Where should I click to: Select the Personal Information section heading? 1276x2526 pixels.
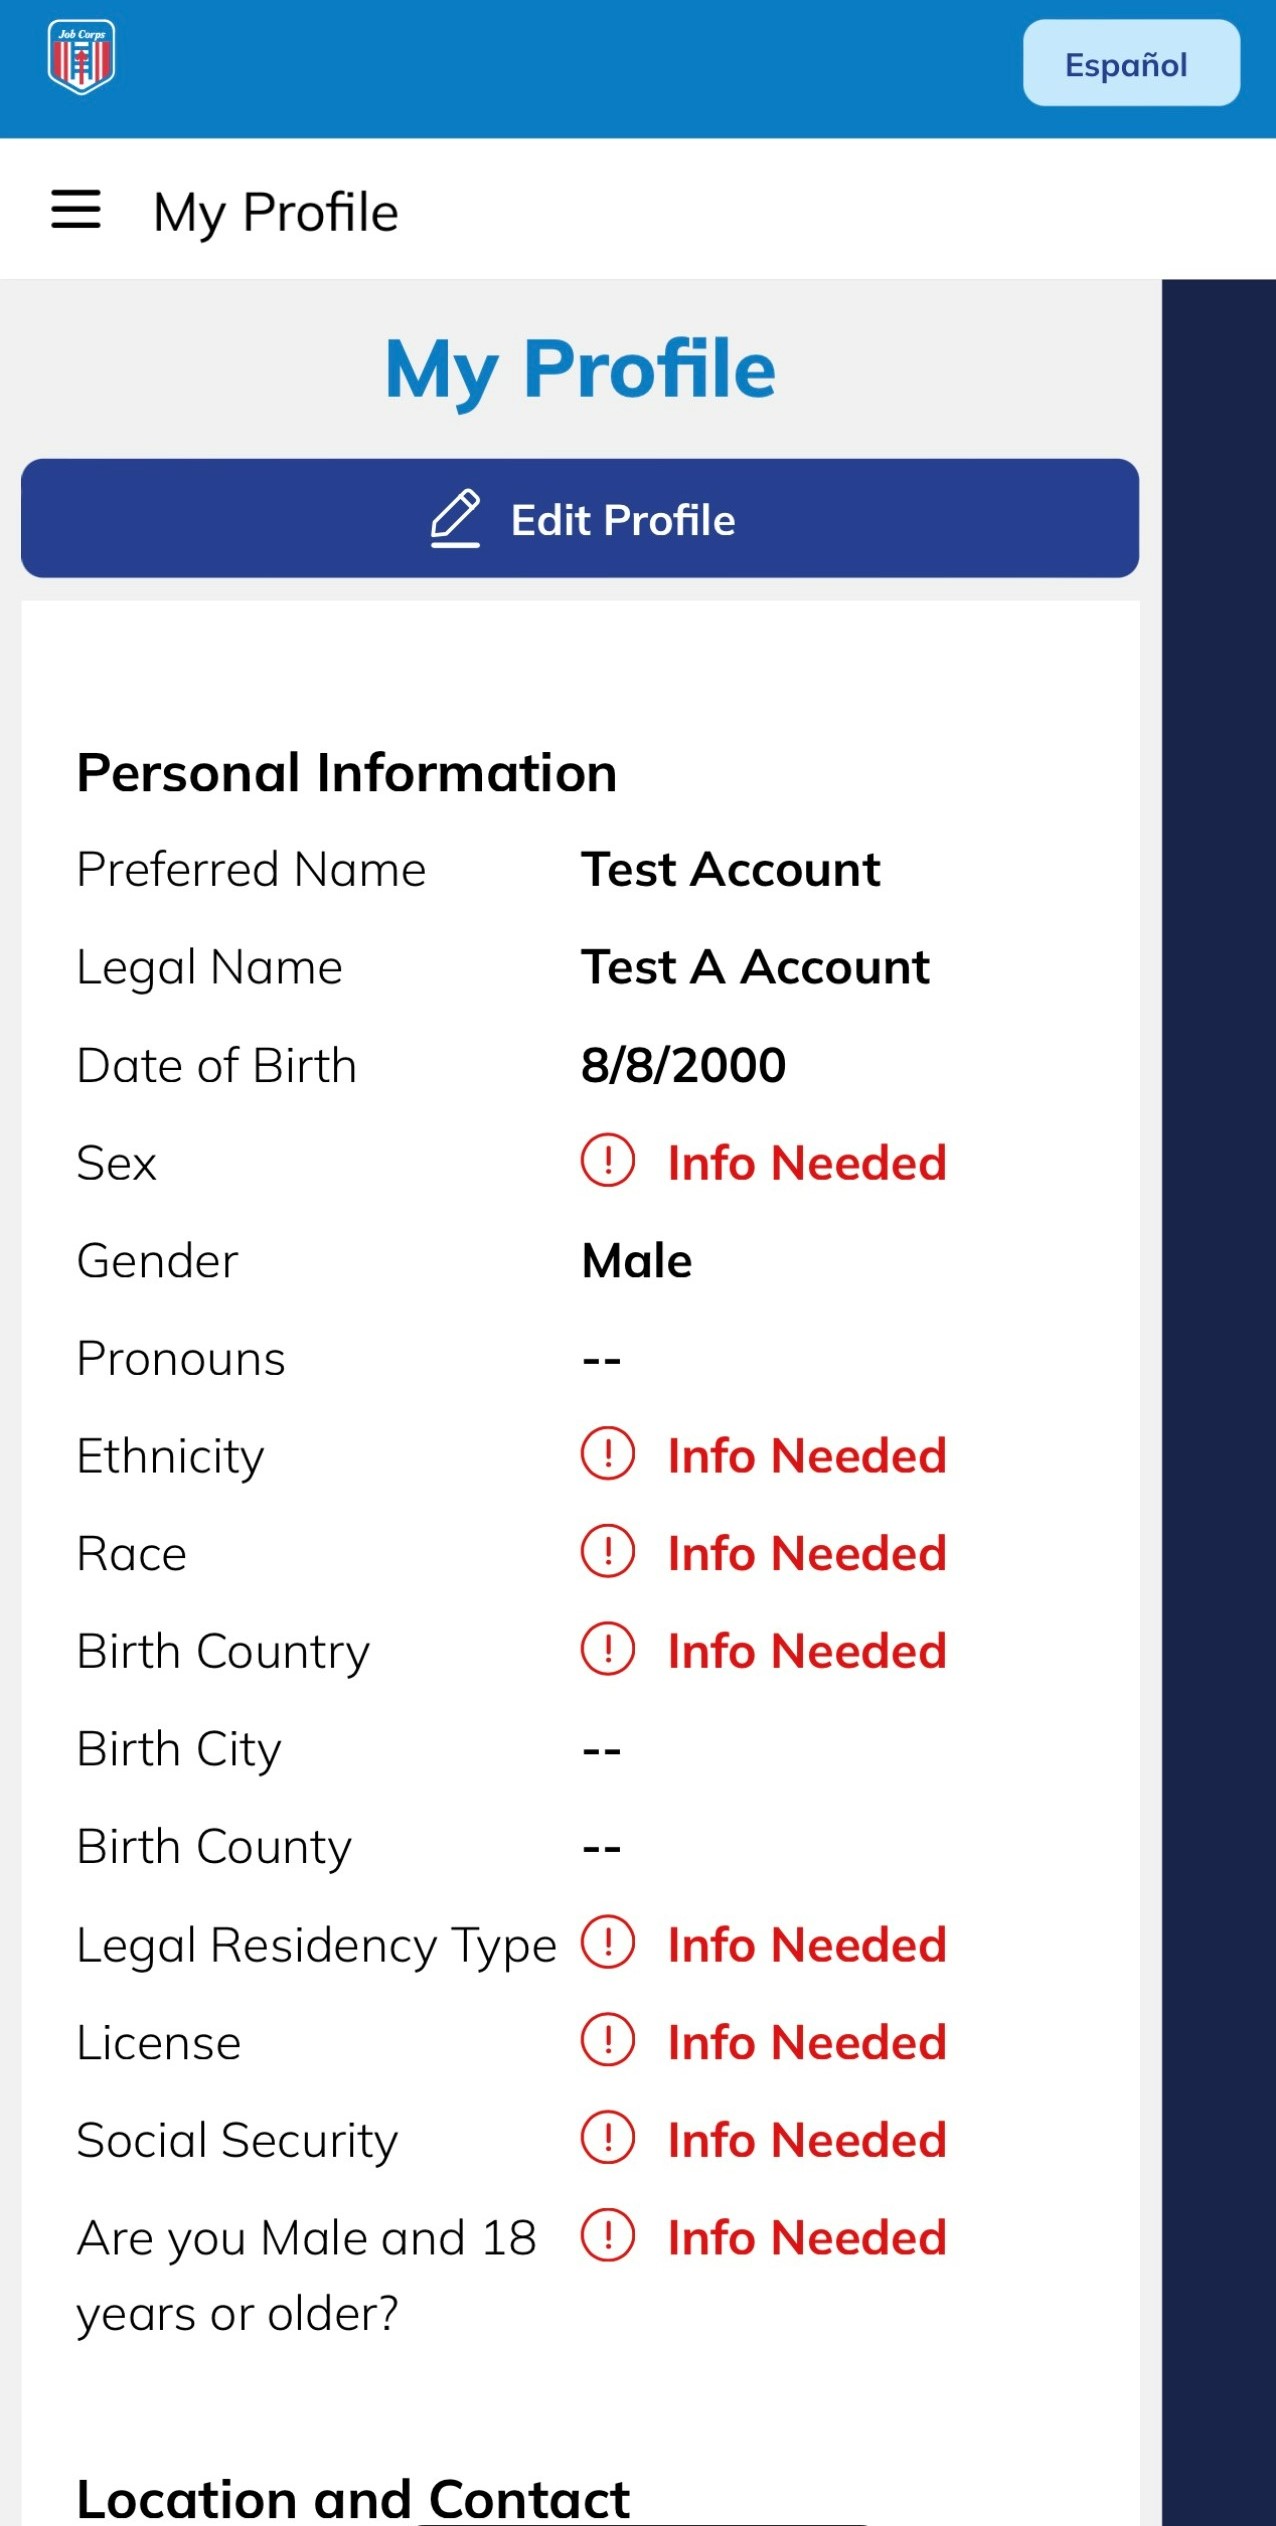point(345,770)
